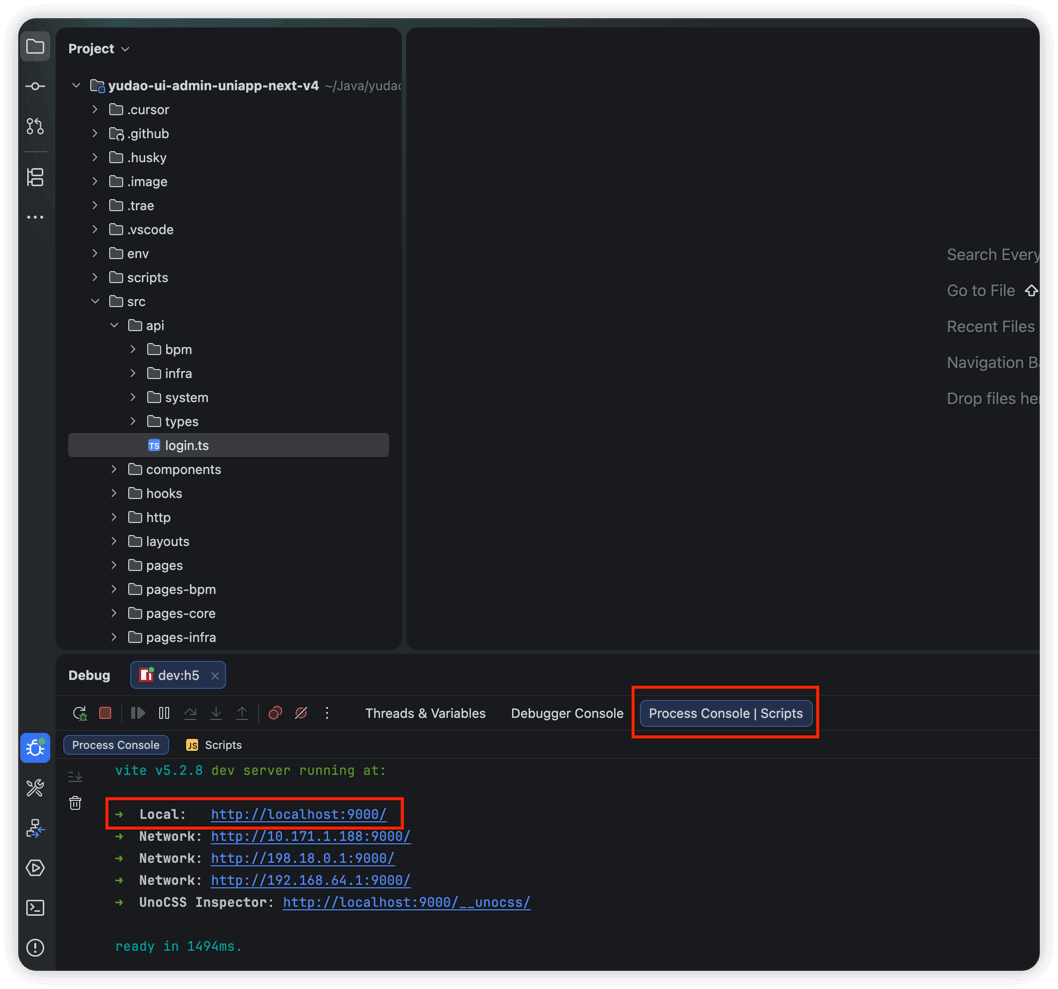Stop the running dev:h5 process

point(105,713)
